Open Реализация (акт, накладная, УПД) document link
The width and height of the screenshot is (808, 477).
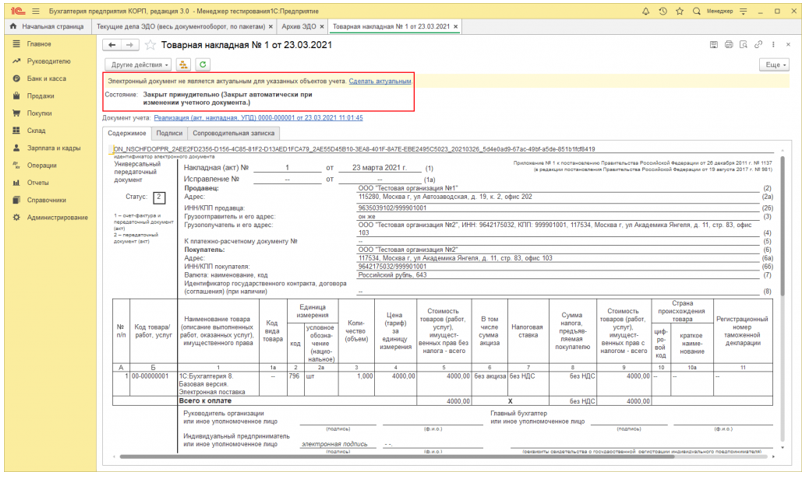tap(258, 118)
